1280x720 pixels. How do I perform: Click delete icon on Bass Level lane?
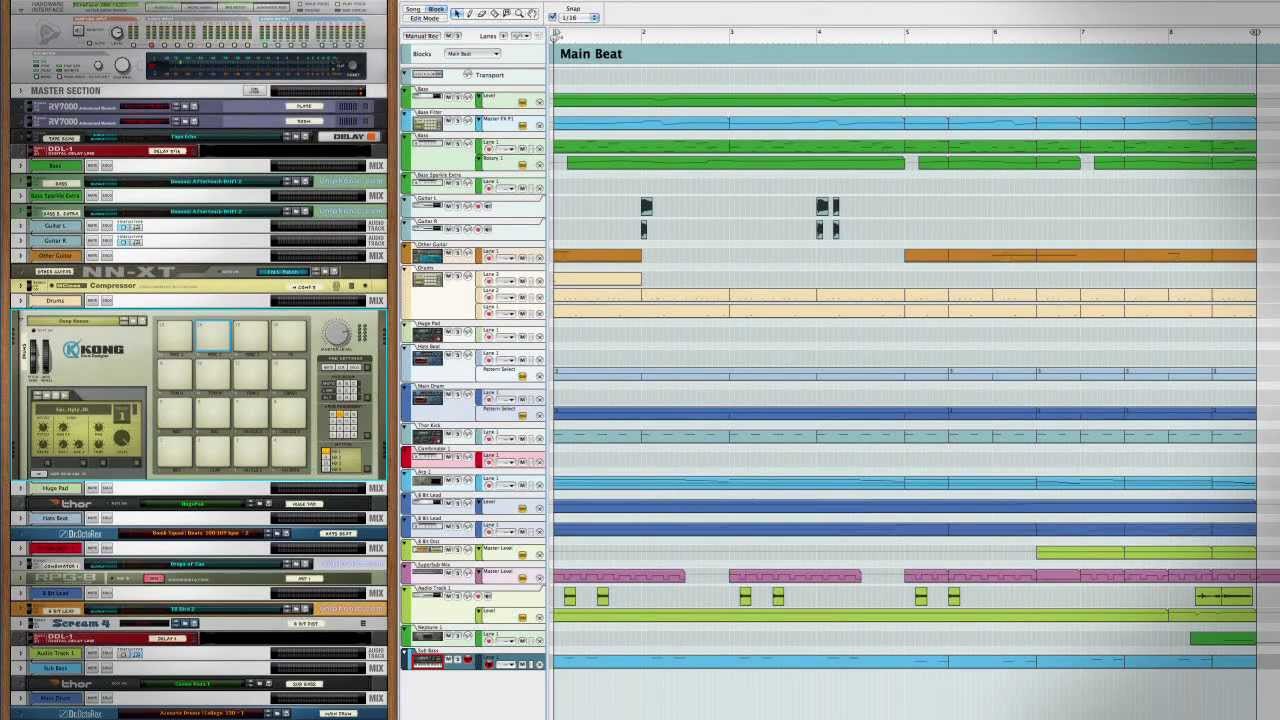[540, 102]
